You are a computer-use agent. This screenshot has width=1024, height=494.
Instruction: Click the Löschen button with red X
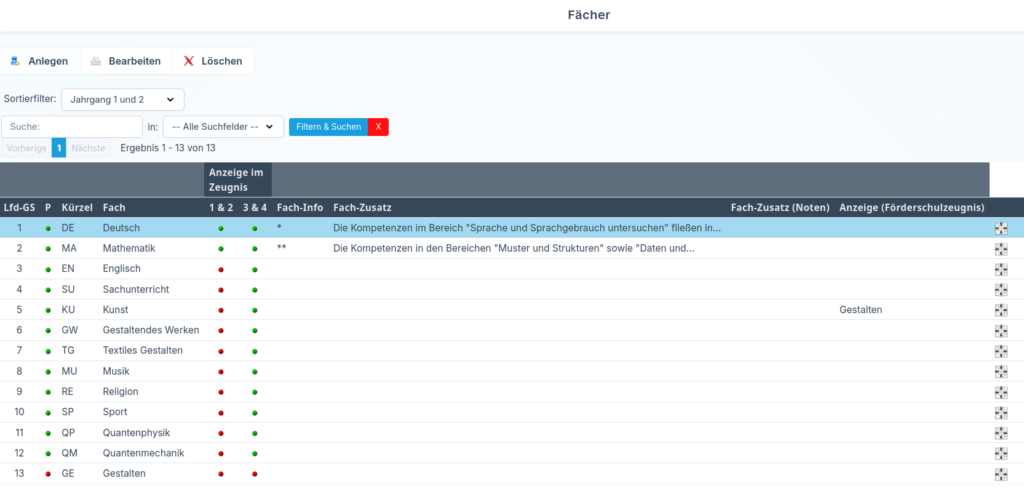[213, 61]
